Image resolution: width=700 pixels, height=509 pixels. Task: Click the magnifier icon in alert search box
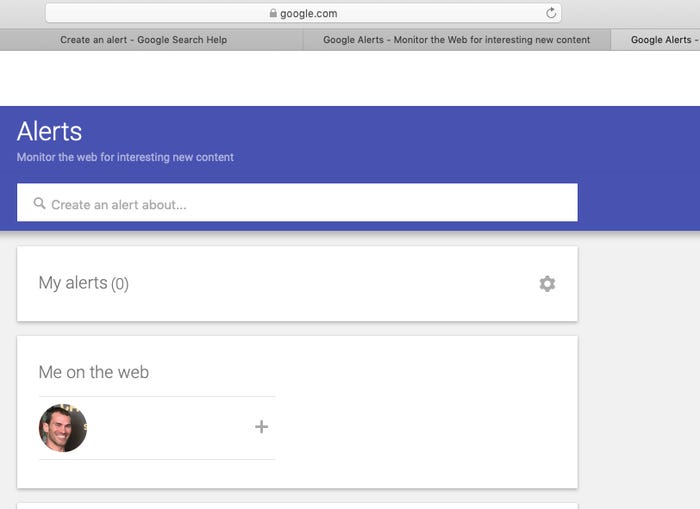pos(39,204)
